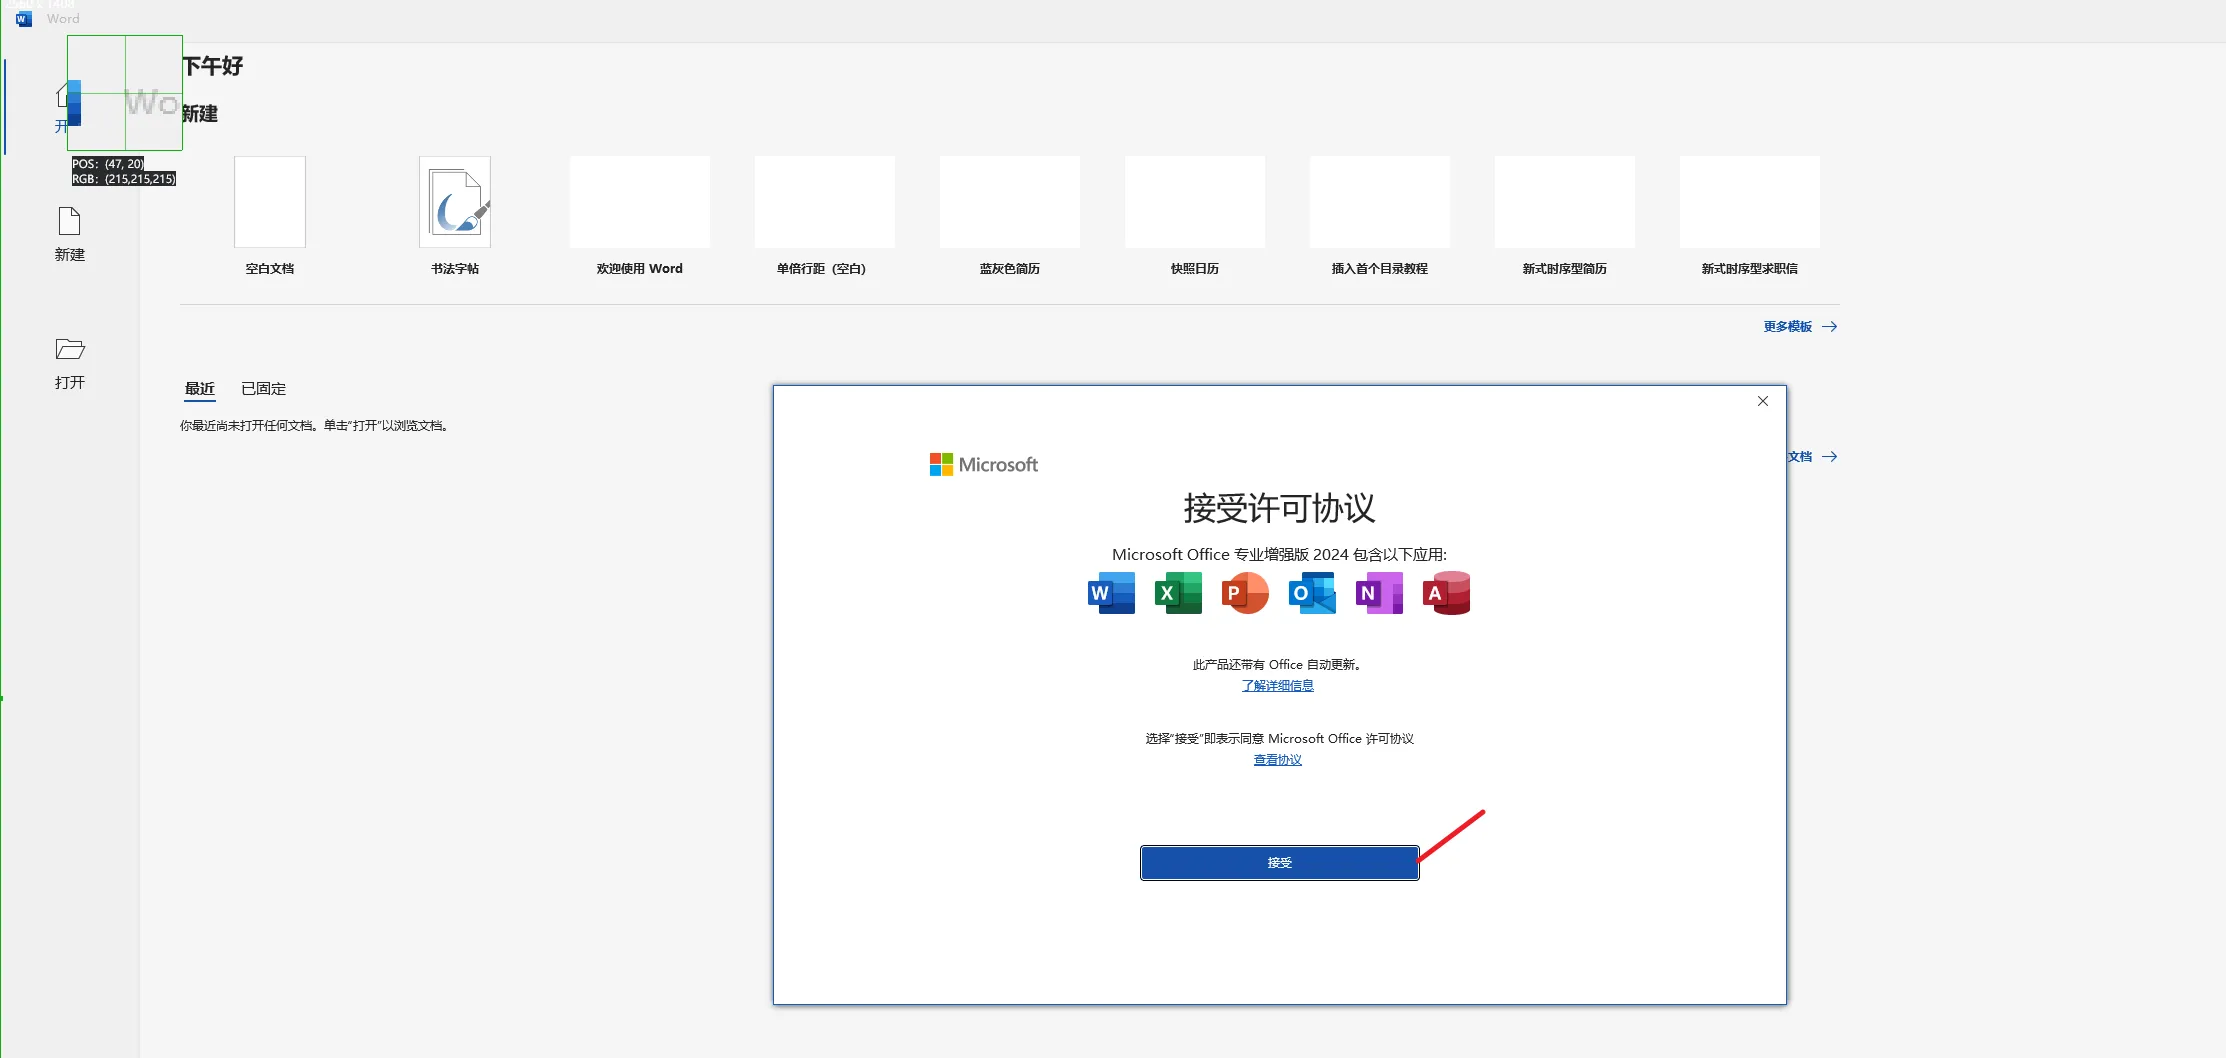Open the 打开 page from the sidebar

tap(70, 362)
